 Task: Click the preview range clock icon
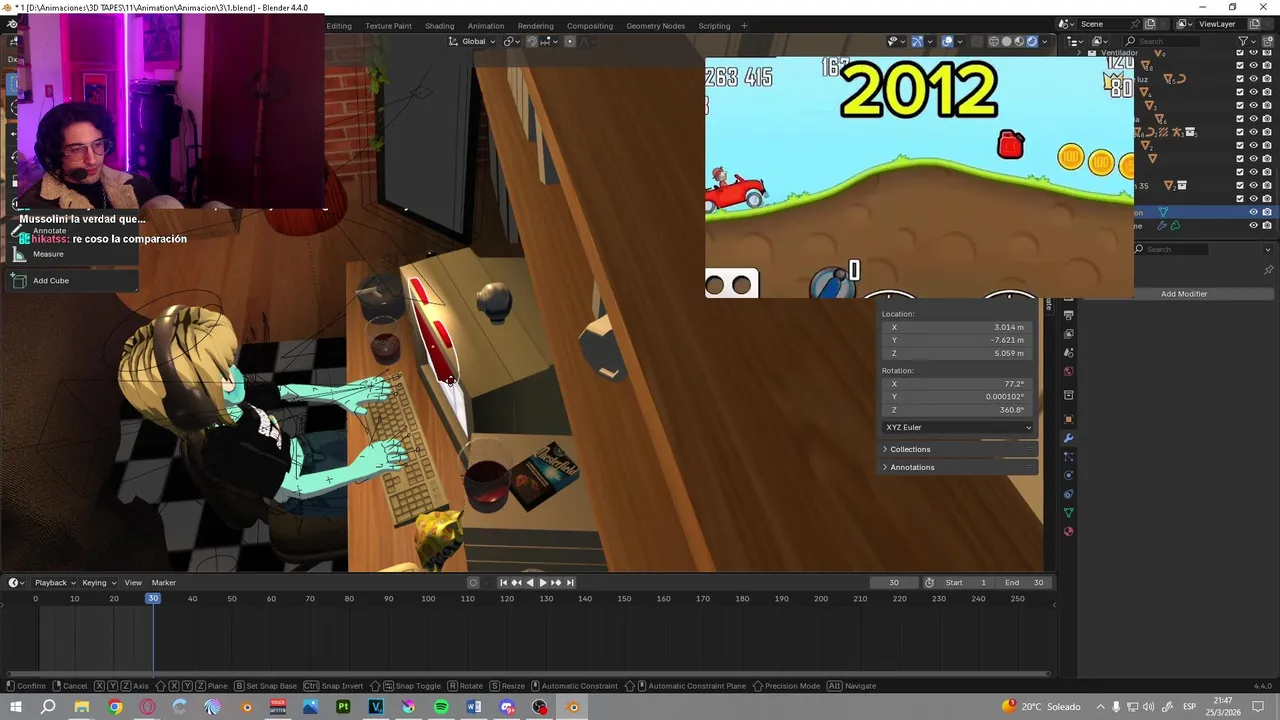click(x=929, y=582)
